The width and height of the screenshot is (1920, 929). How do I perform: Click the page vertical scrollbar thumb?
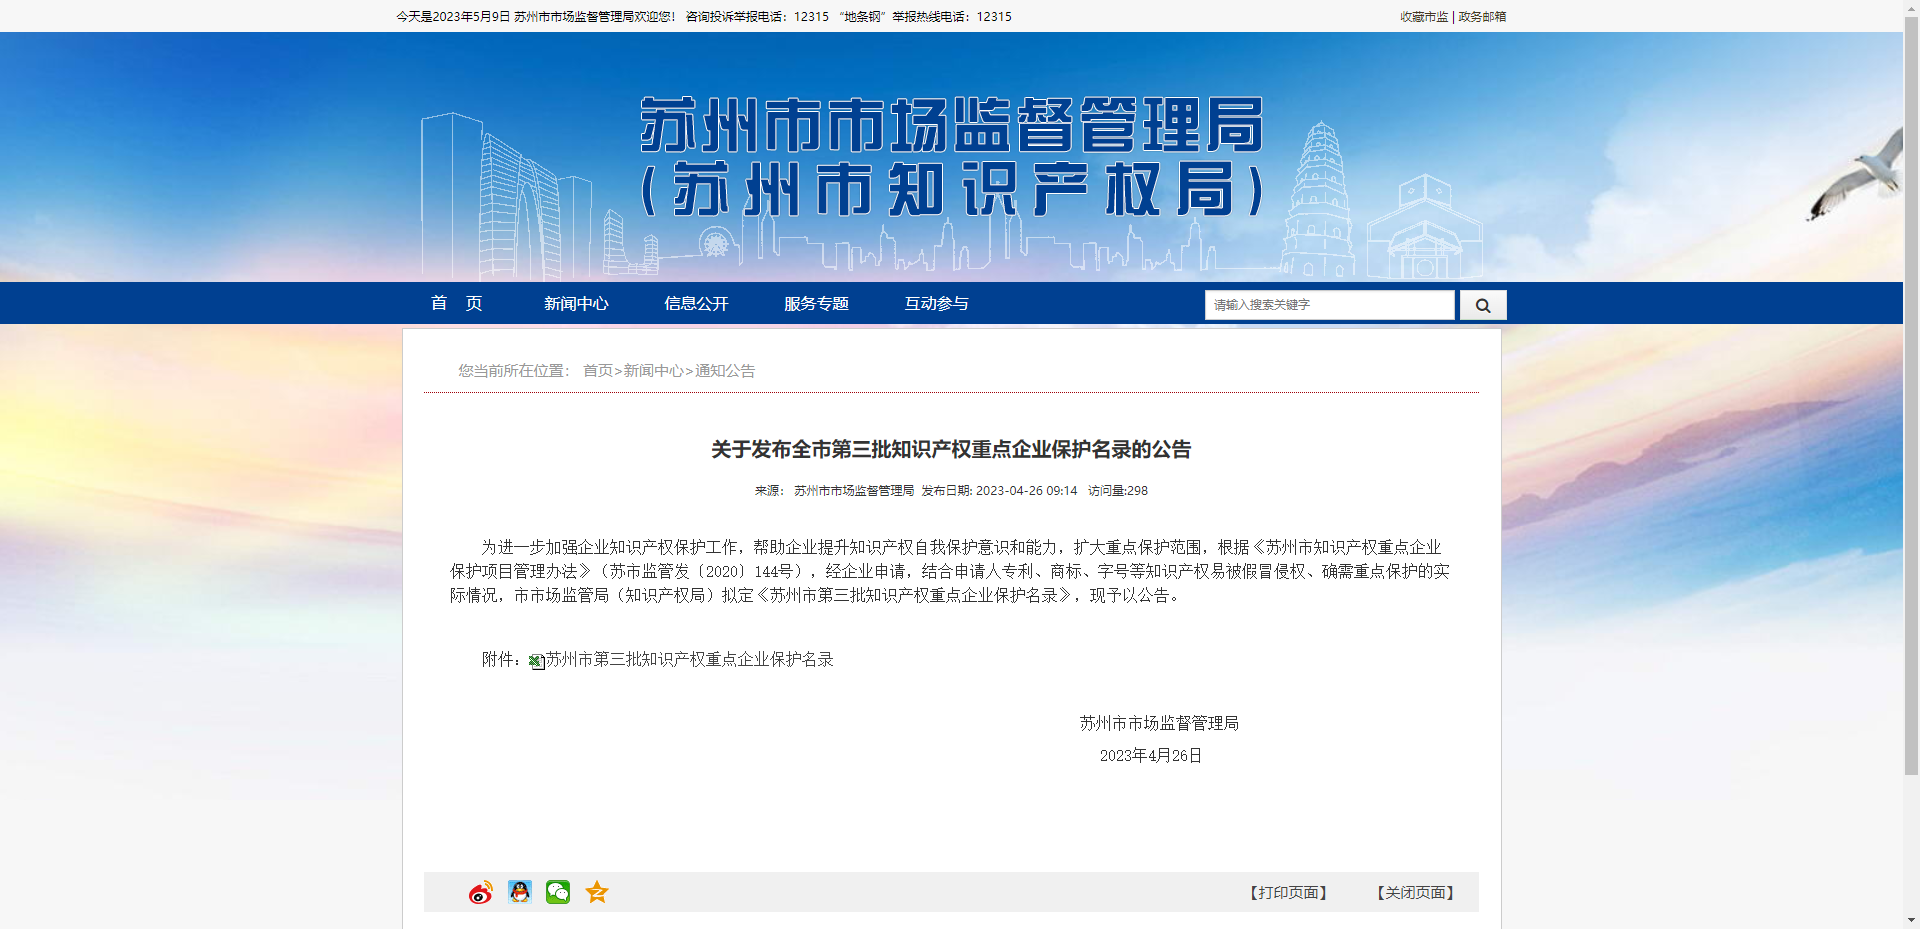pos(1911,394)
